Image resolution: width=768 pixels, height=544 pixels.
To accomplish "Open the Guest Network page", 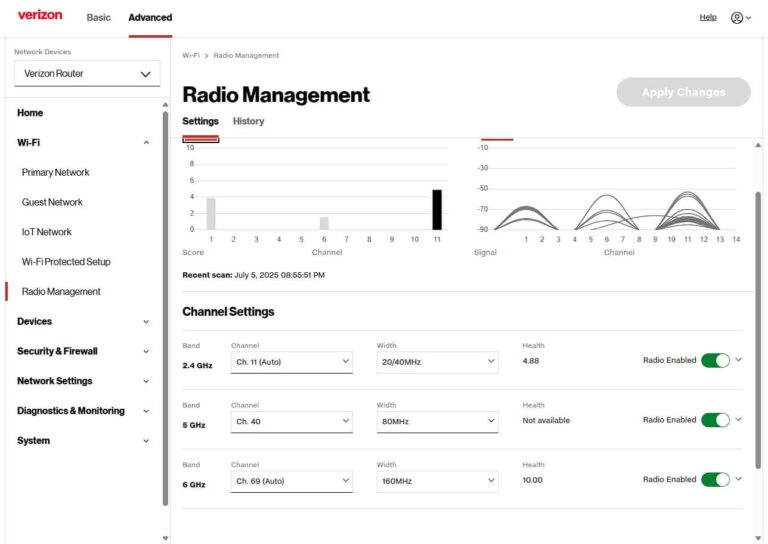I will (x=52, y=202).
